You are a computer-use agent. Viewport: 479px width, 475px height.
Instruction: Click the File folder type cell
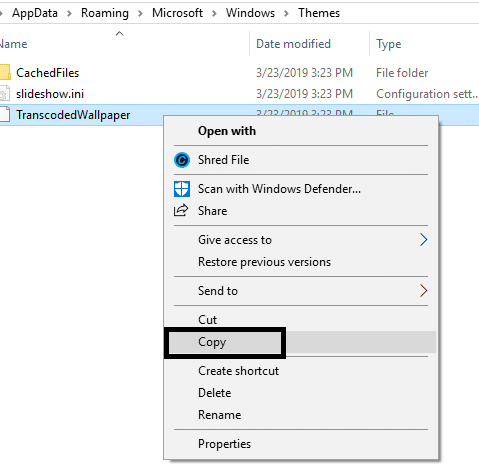pyautogui.click(x=402, y=73)
